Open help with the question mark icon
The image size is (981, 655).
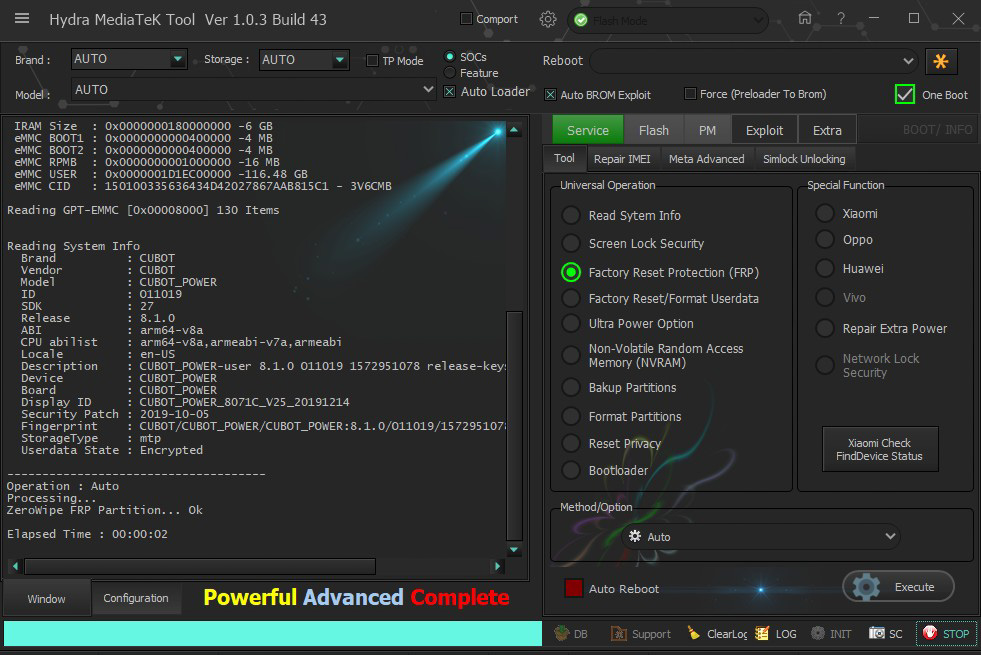click(x=841, y=19)
